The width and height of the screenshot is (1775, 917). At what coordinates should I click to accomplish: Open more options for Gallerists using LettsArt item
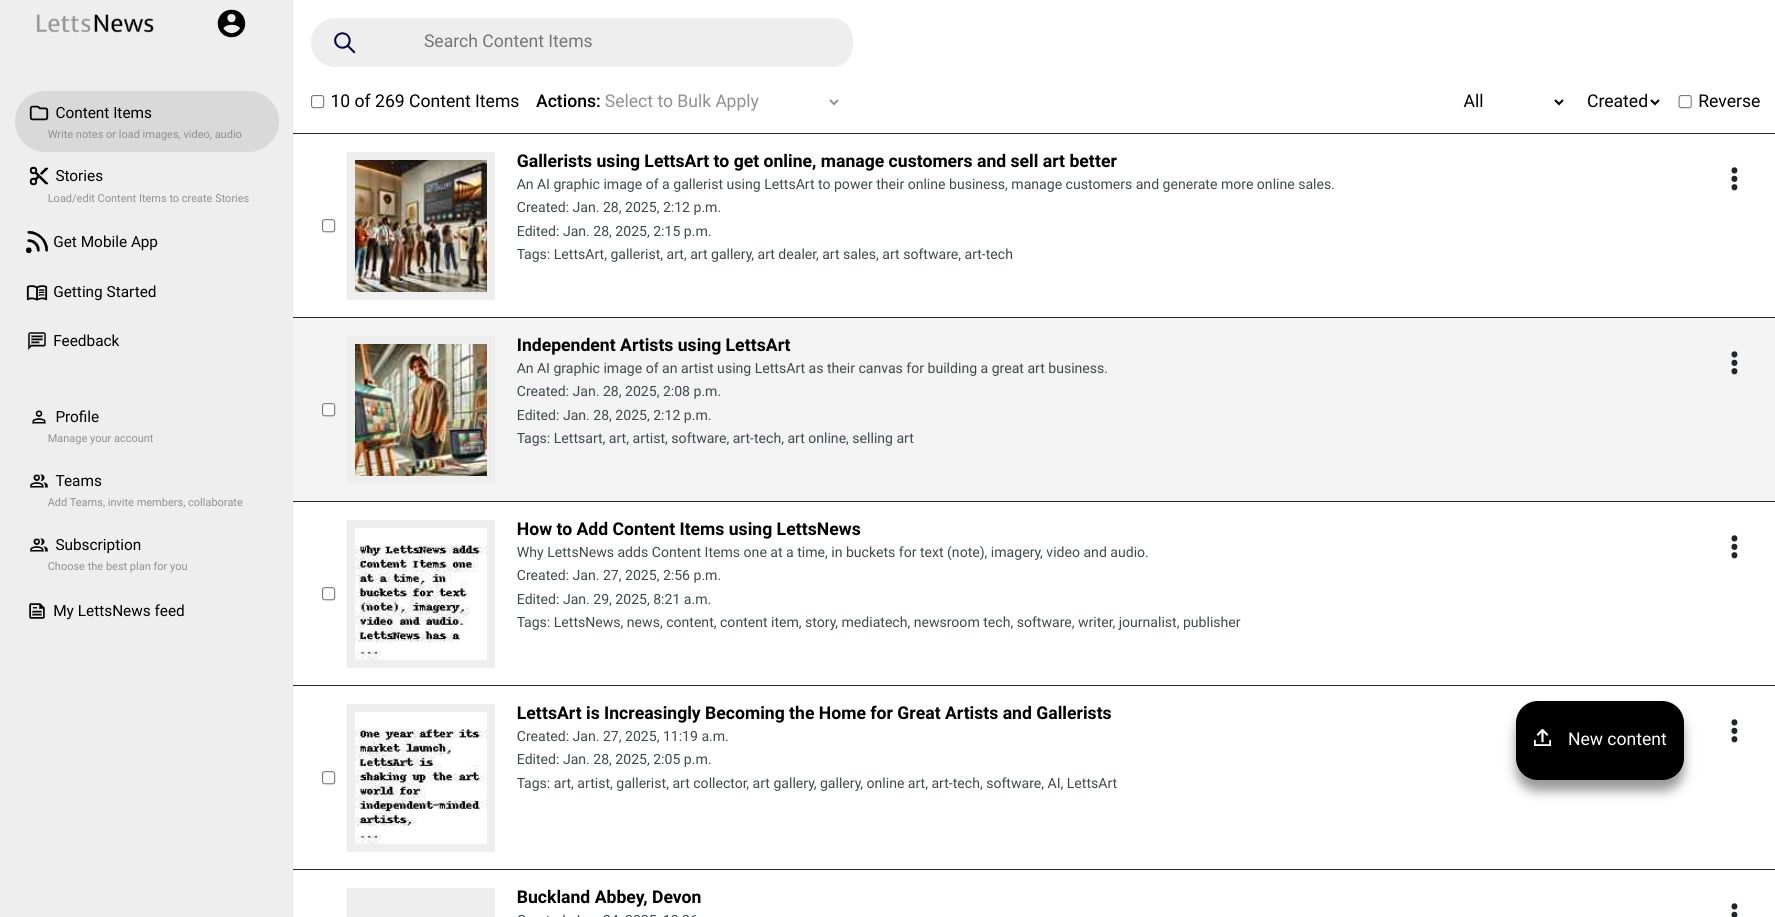(x=1734, y=179)
